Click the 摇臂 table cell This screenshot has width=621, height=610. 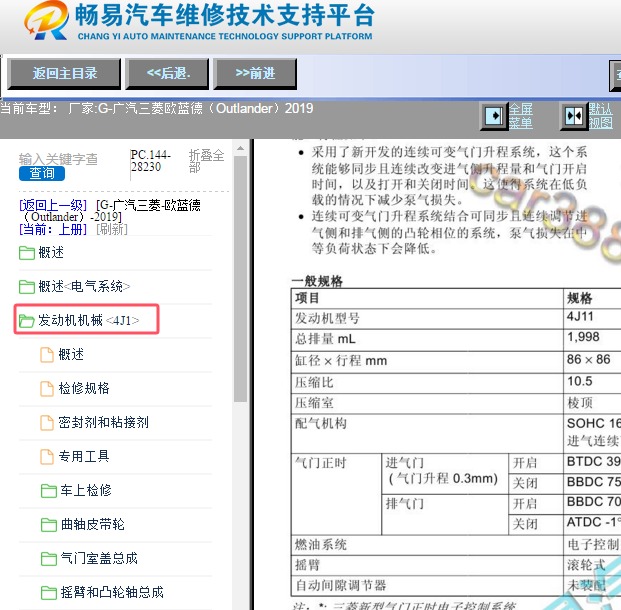pyautogui.click(x=427, y=565)
